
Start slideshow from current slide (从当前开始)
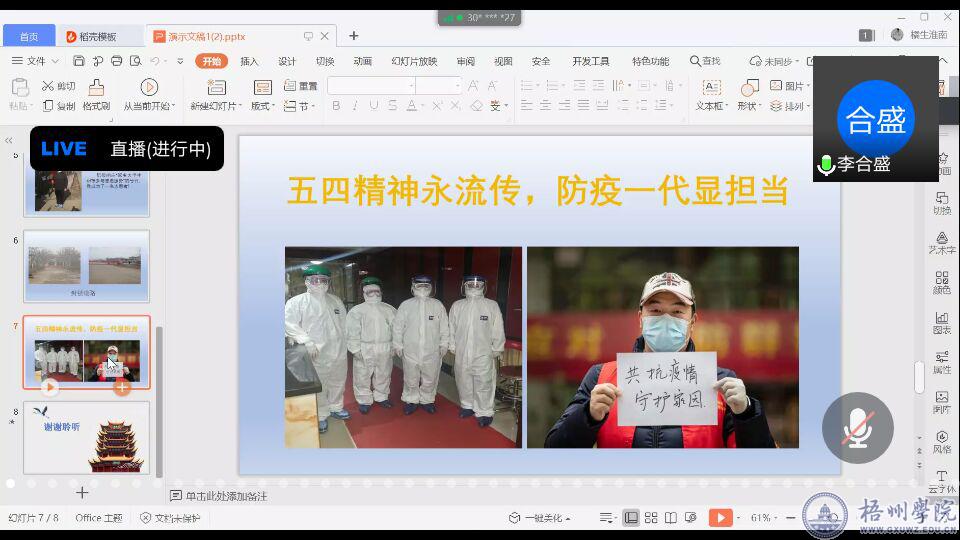pyautogui.click(x=149, y=88)
